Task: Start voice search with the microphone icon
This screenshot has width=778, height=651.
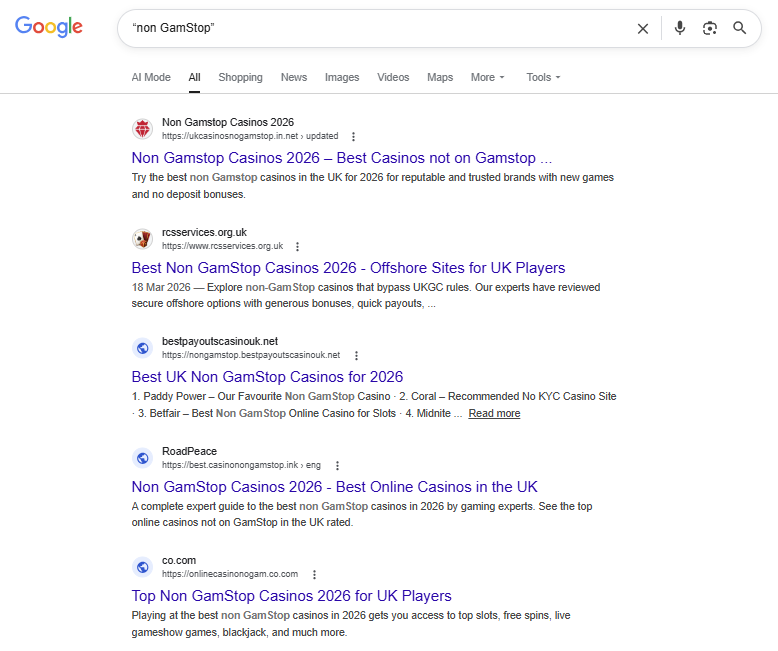Action: pos(680,28)
